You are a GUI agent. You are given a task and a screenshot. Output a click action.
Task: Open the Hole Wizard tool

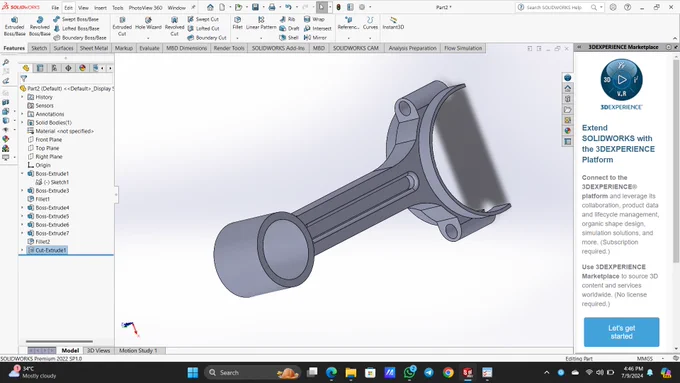tap(148, 23)
